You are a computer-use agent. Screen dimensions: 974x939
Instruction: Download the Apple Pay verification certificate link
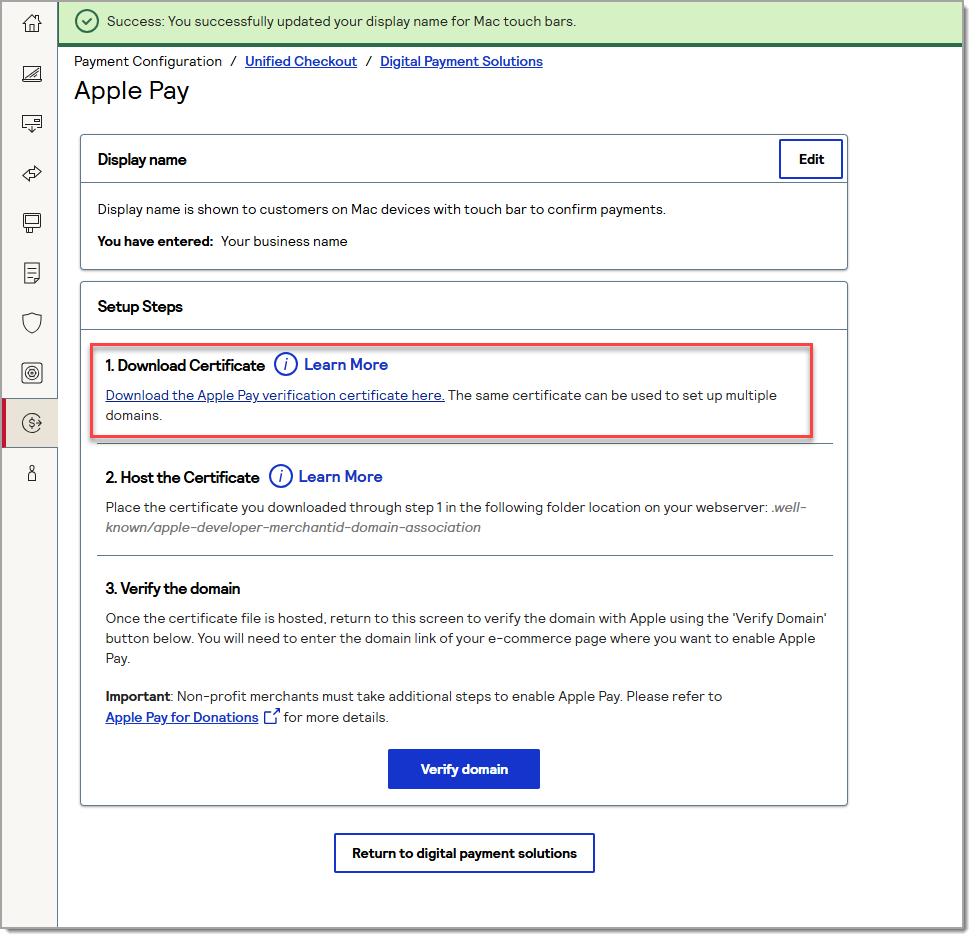275,396
